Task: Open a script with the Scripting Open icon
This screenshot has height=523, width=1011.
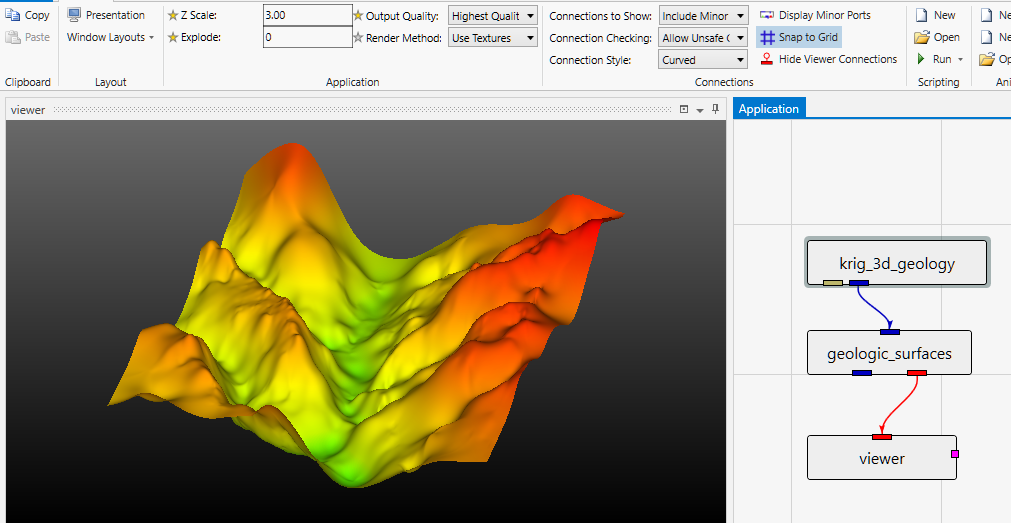Action: 922,37
